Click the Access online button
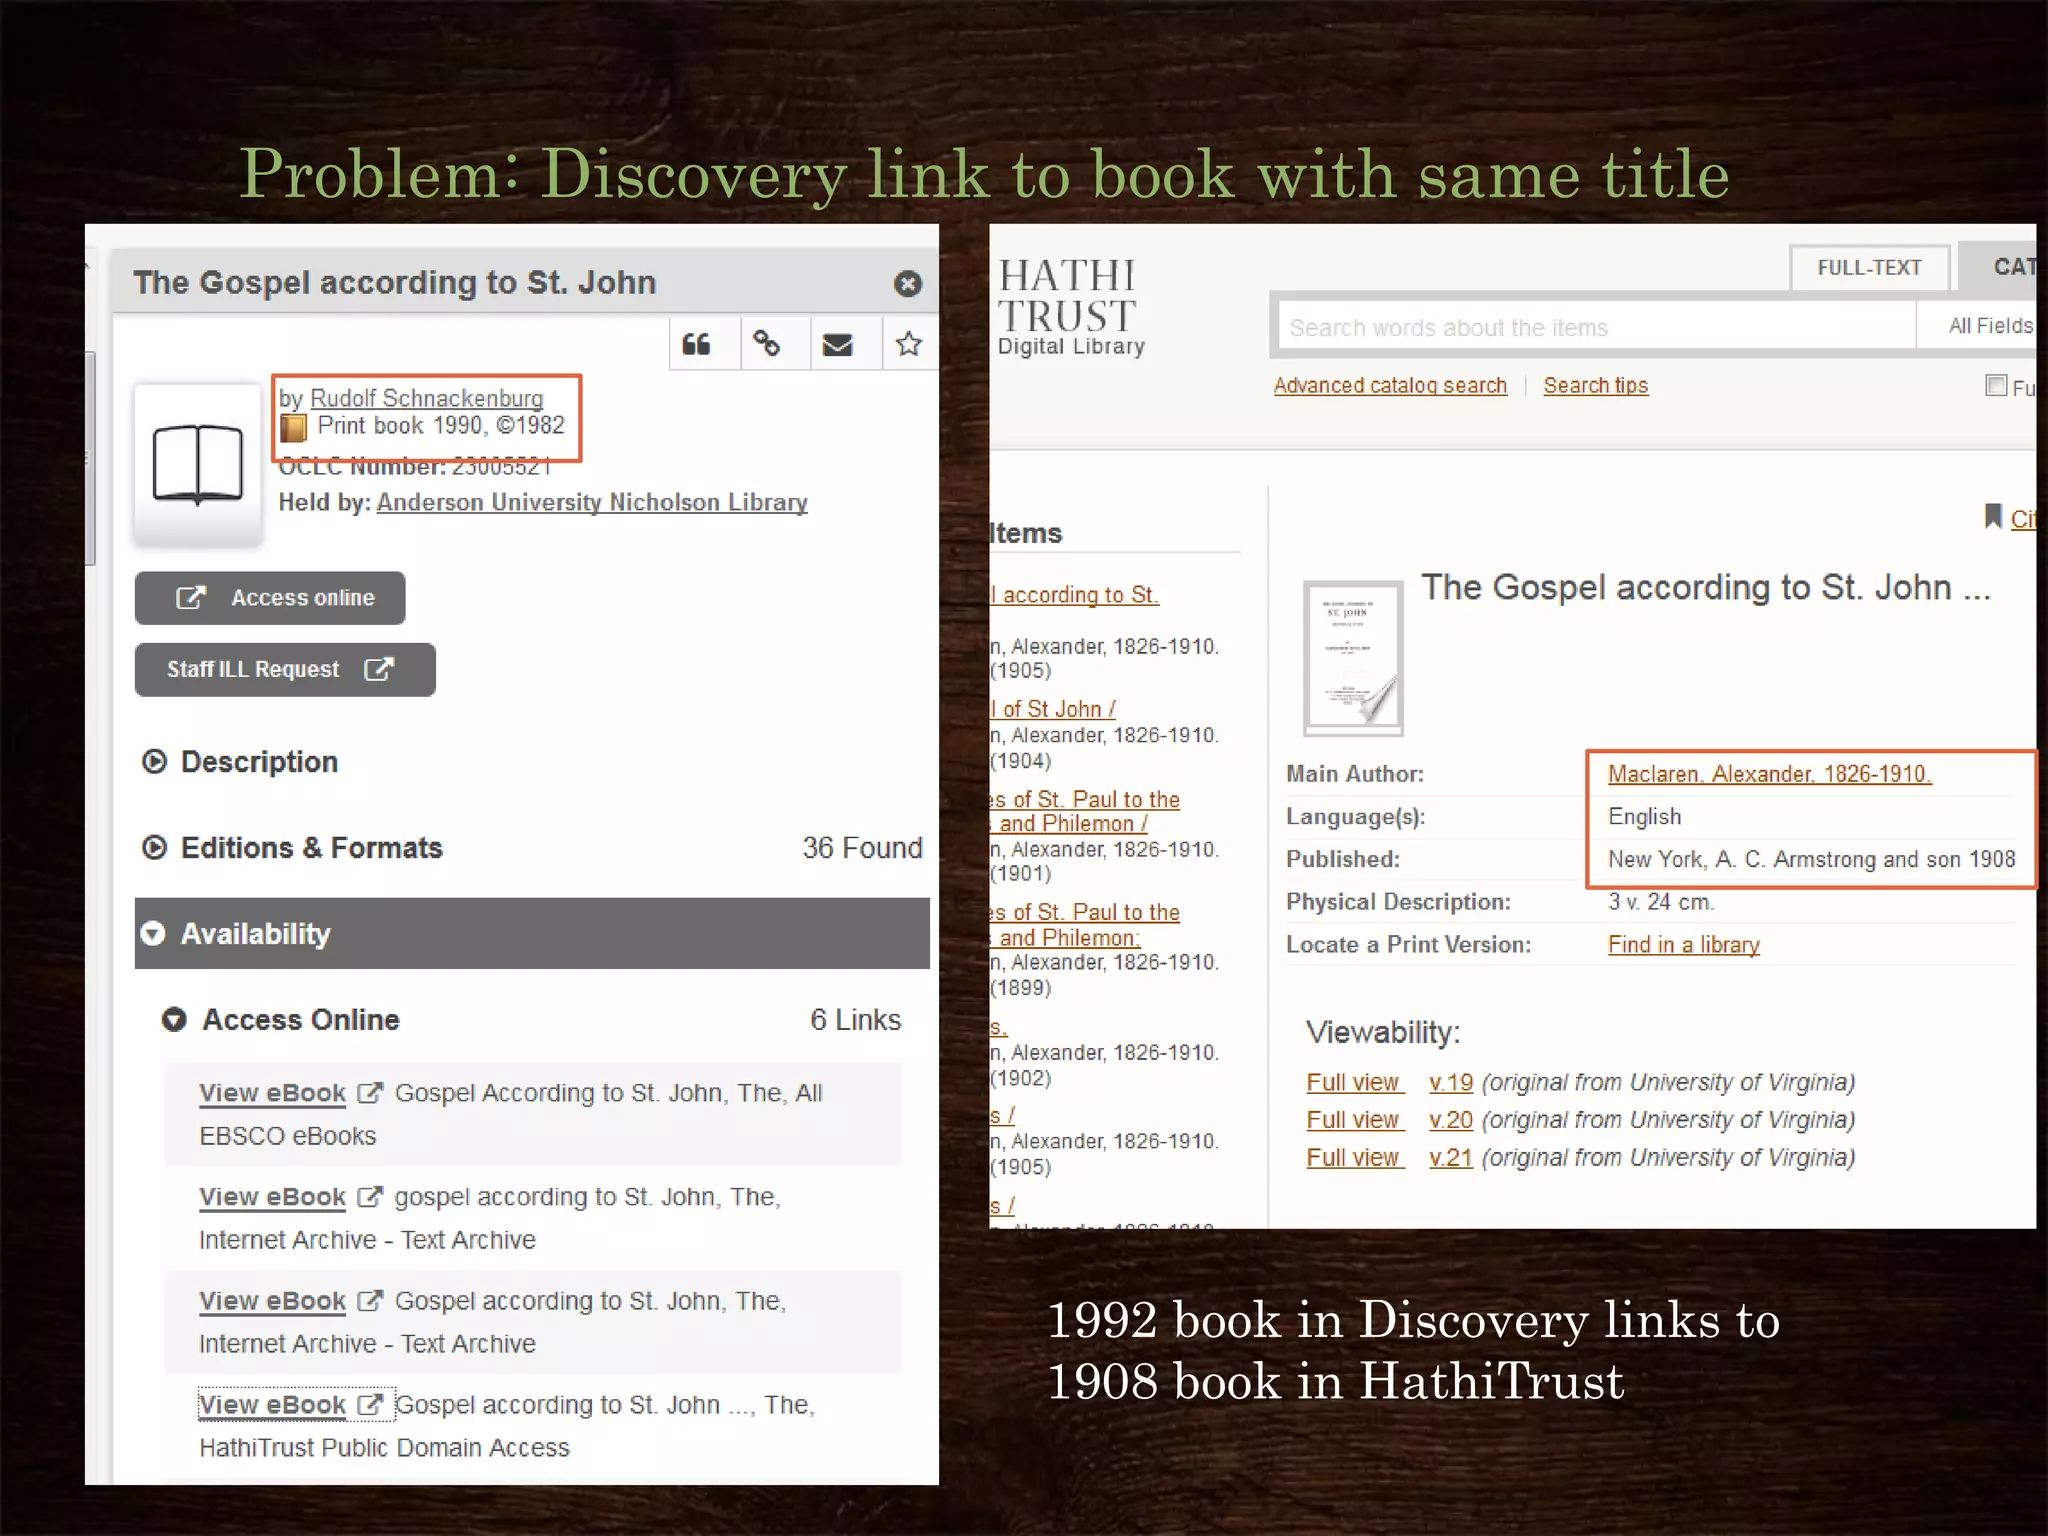The image size is (2048, 1536). click(x=270, y=598)
